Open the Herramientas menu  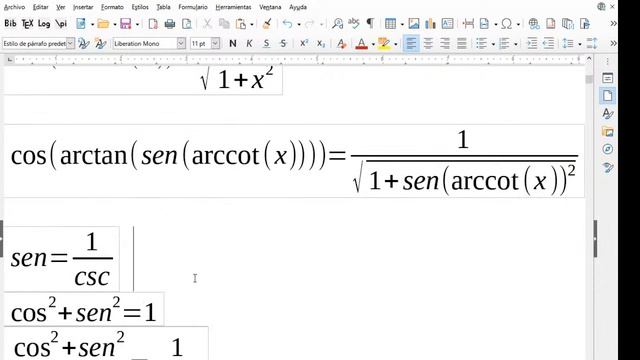click(233, 7)
